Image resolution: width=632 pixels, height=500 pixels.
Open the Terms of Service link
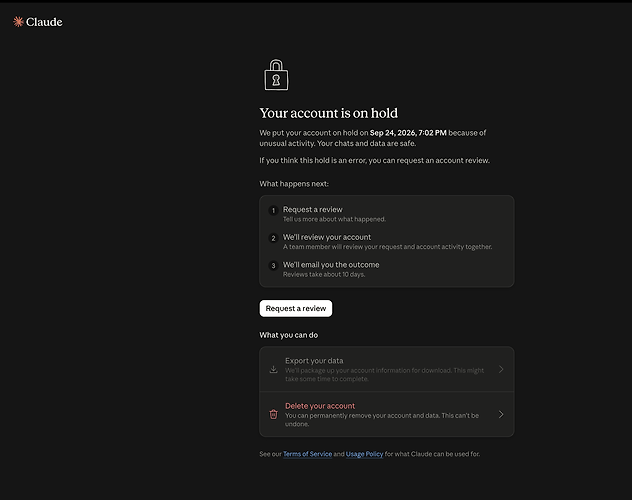point(308,454)
